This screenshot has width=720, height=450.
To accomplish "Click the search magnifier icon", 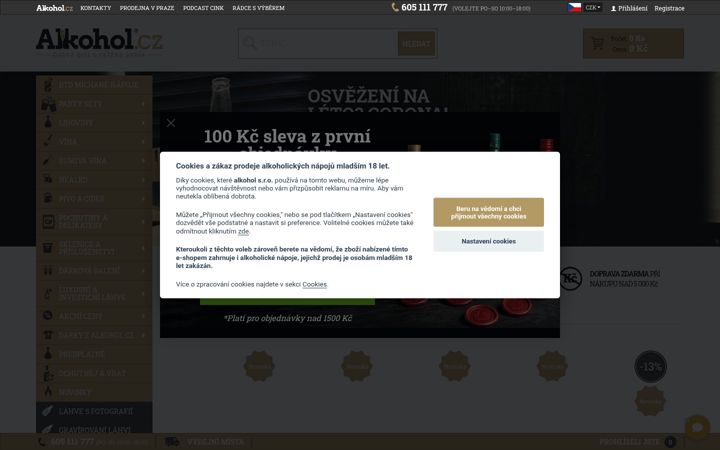I will (x=250, y=44).
